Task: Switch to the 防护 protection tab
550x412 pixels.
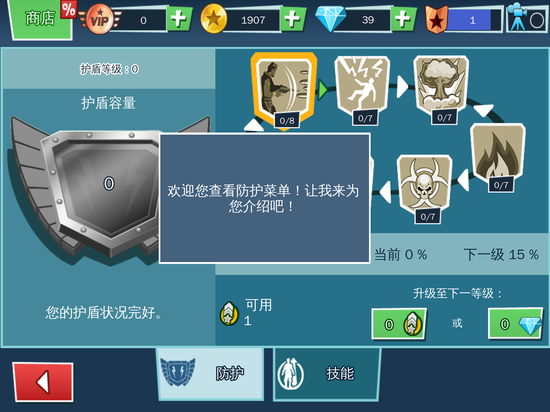Action: point(210,373)
